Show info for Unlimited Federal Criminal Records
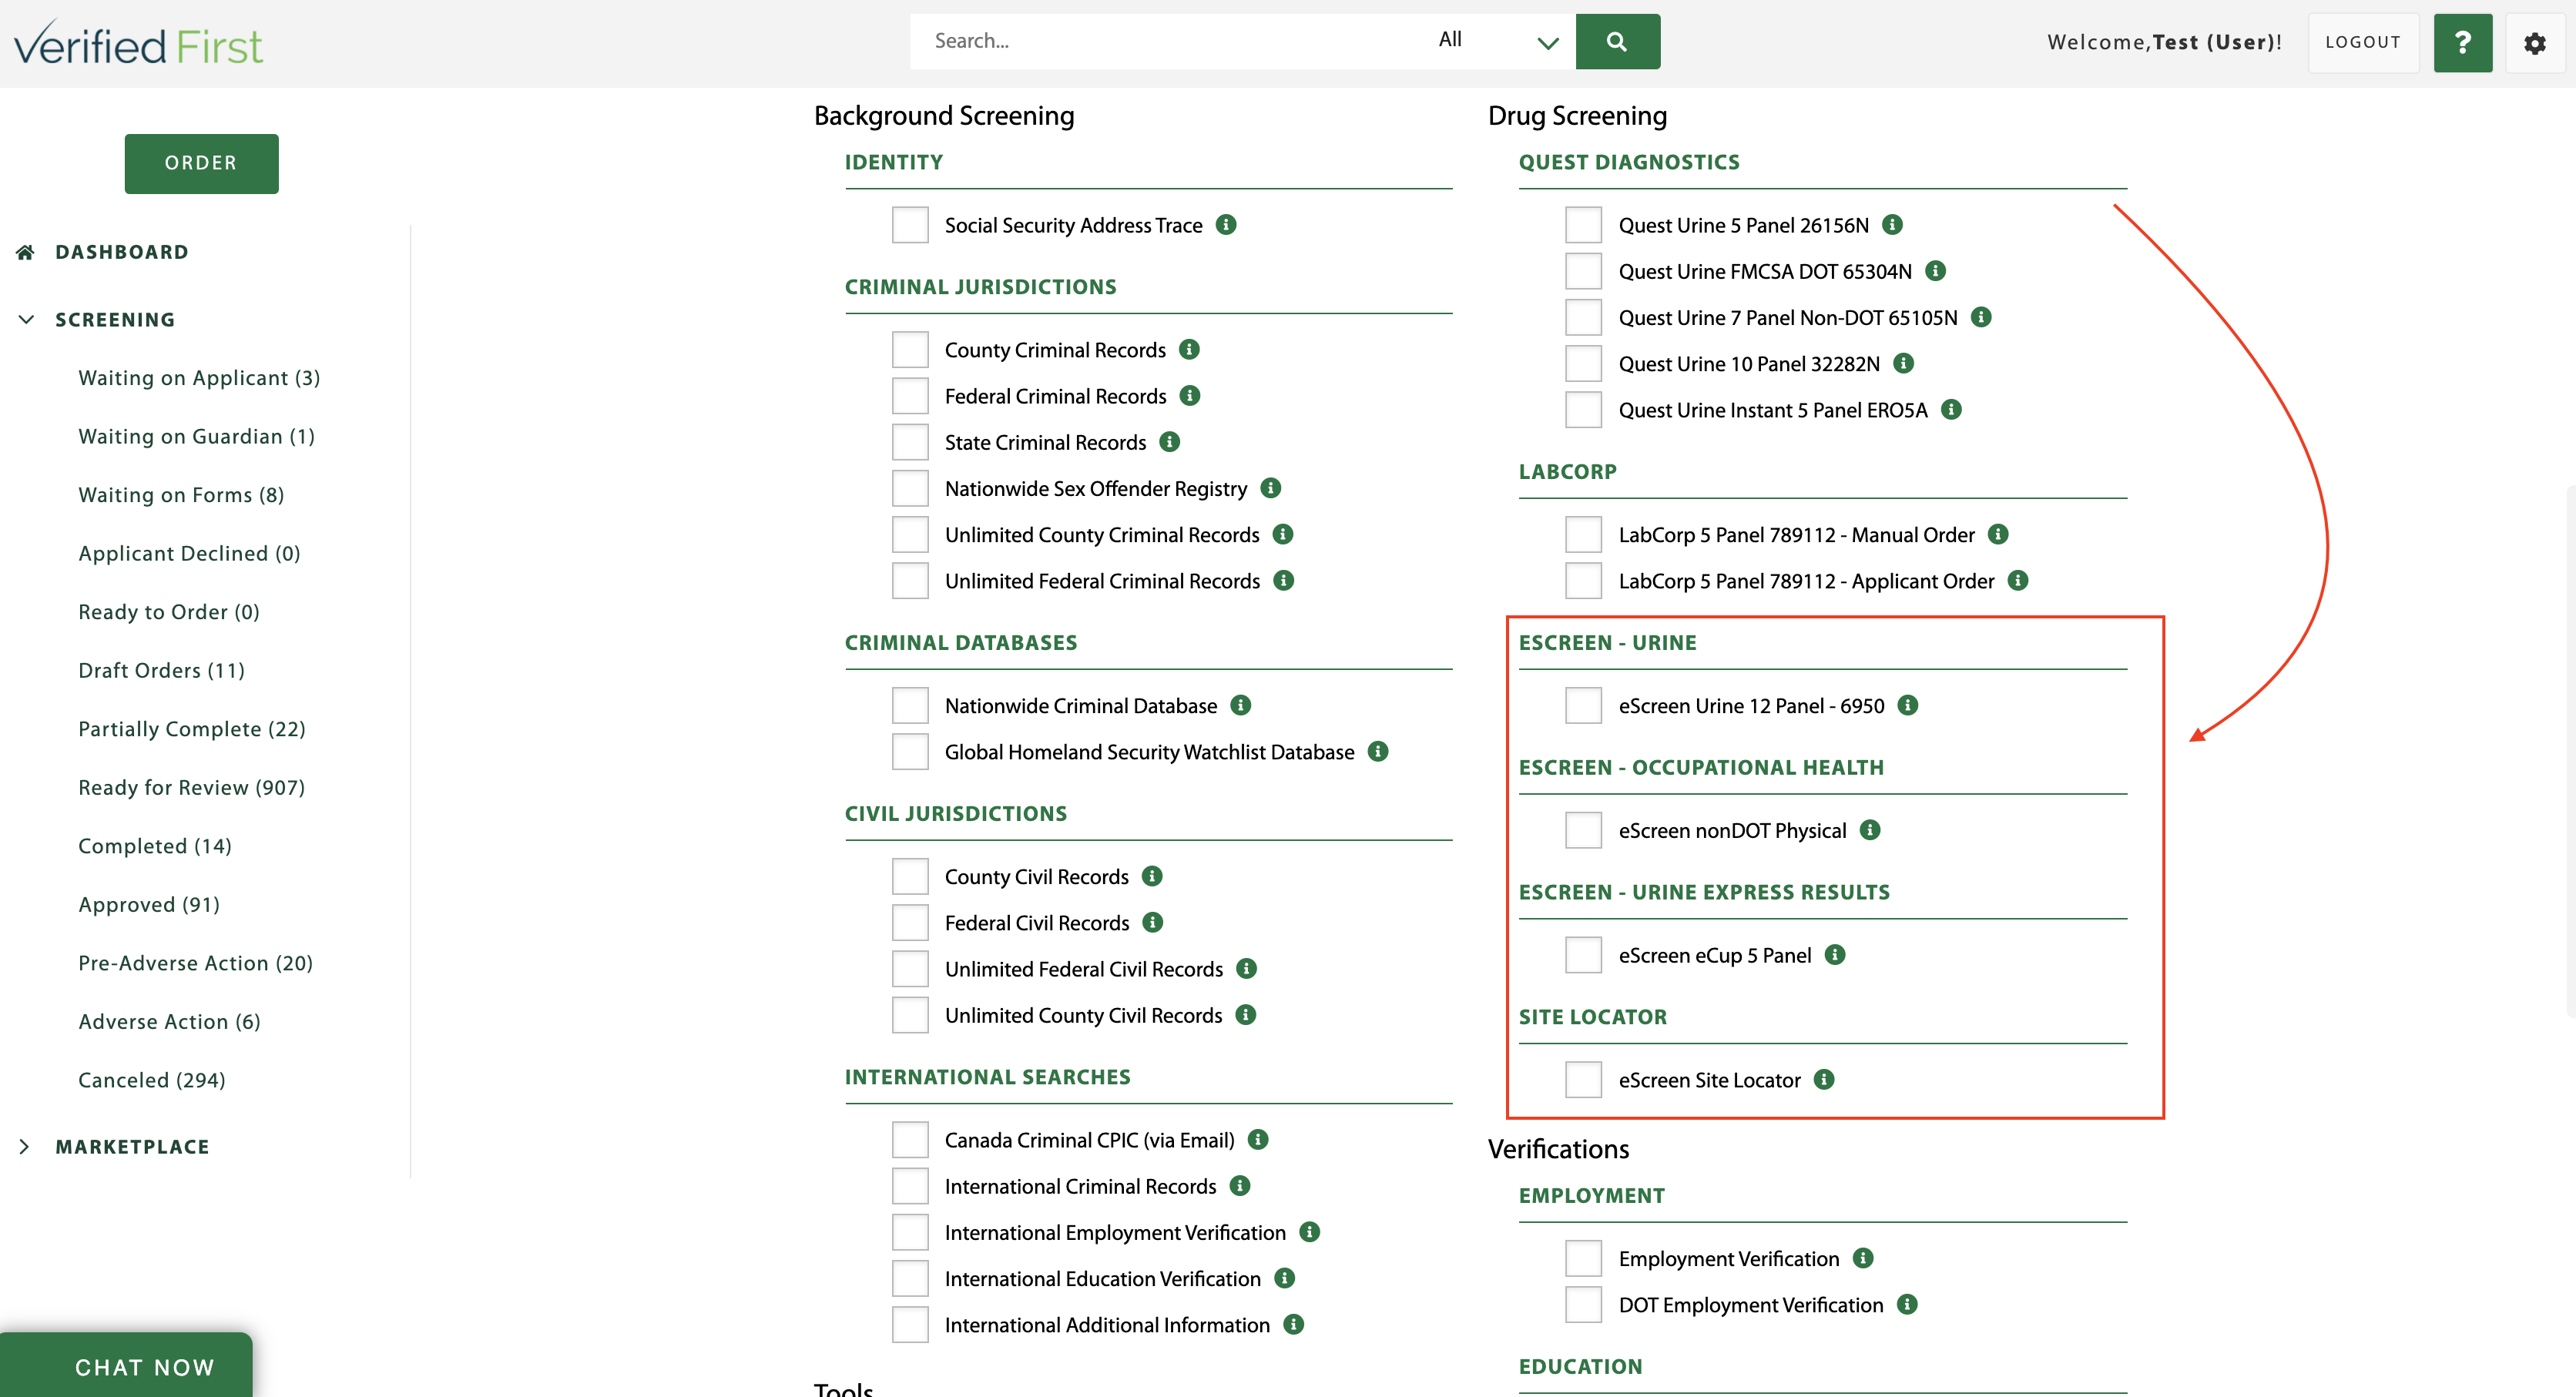 pyautogui.click(x=1284, y=581)
